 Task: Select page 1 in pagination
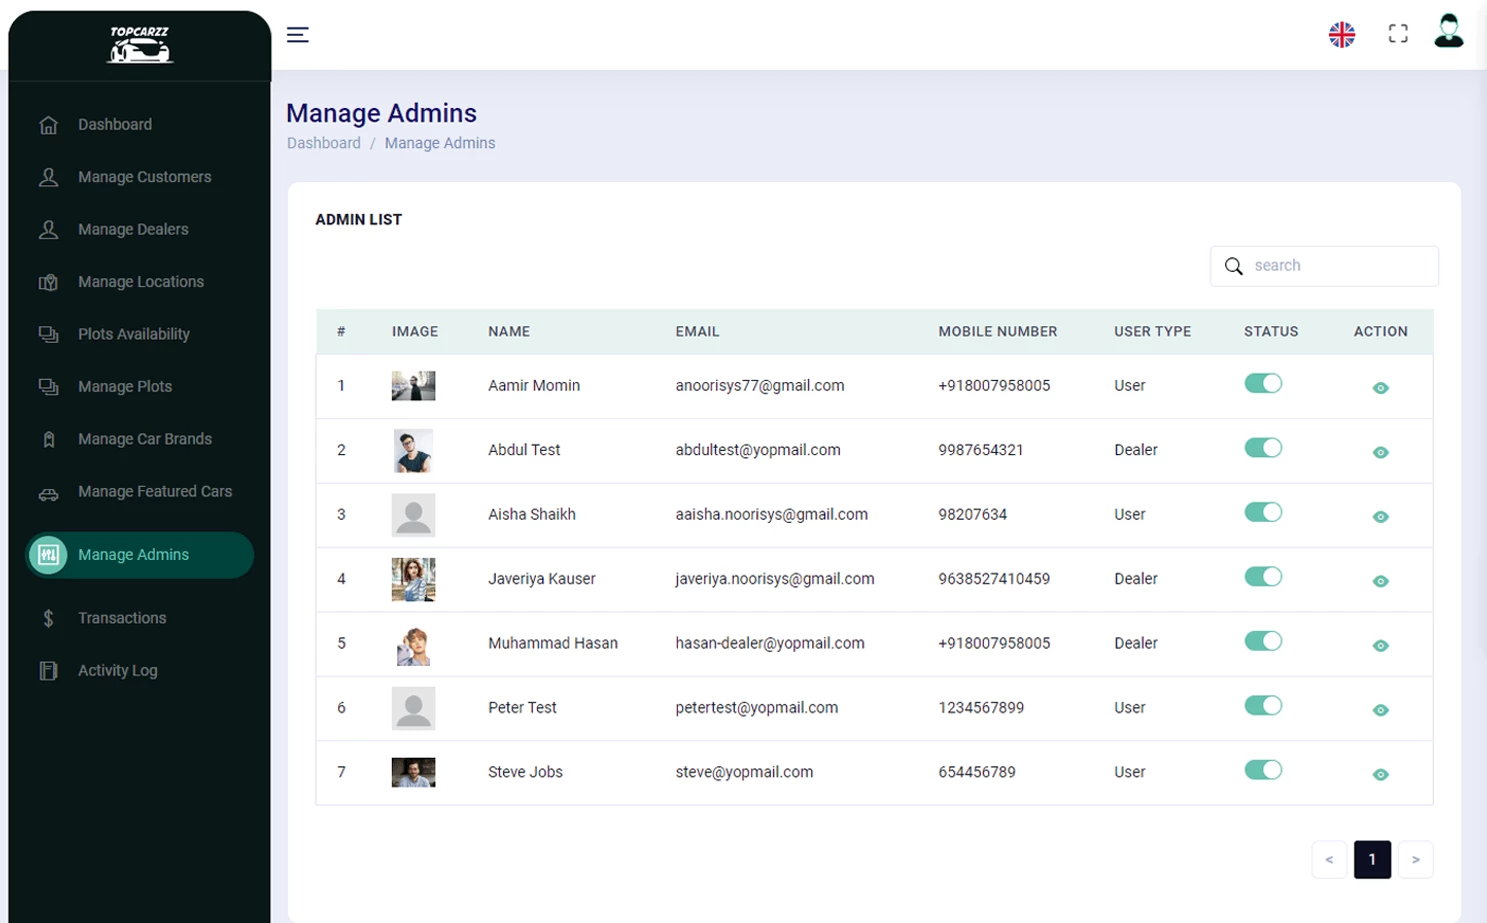click(1372, 859)
